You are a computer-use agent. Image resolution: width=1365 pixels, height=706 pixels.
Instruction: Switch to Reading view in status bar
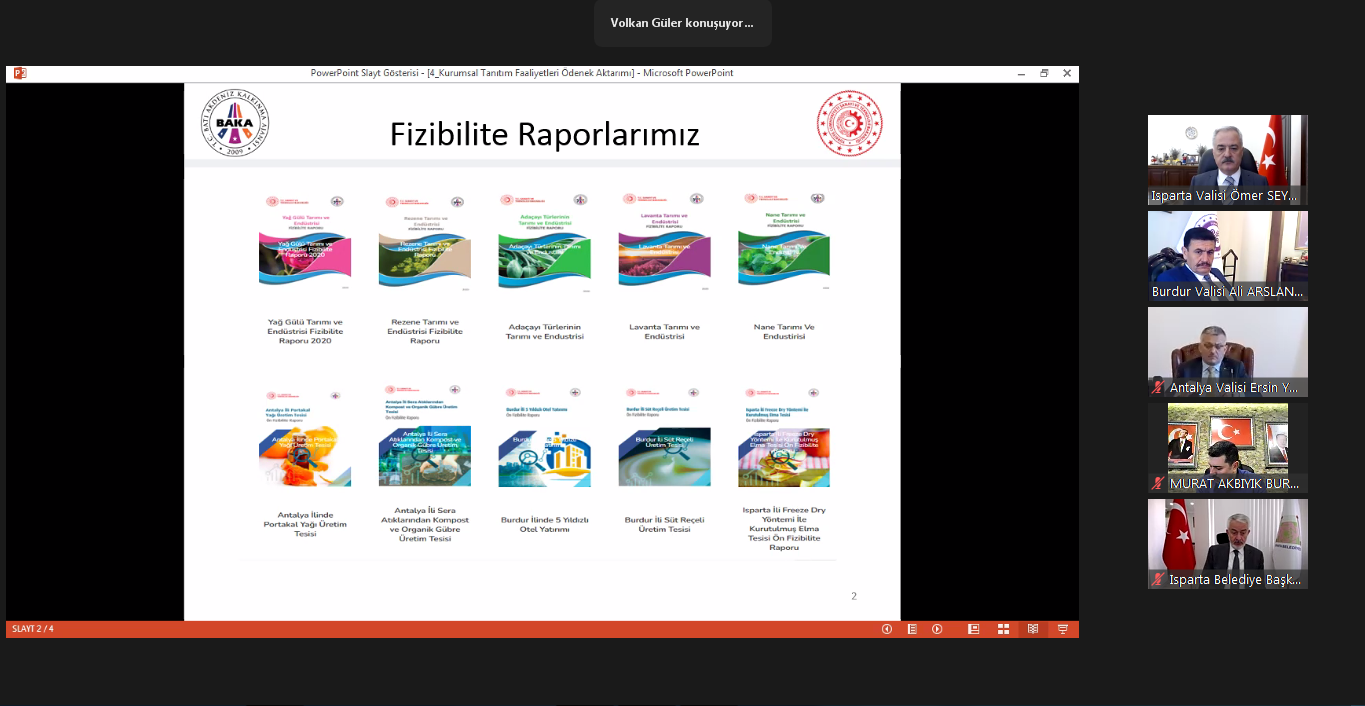coord(1033,629)
